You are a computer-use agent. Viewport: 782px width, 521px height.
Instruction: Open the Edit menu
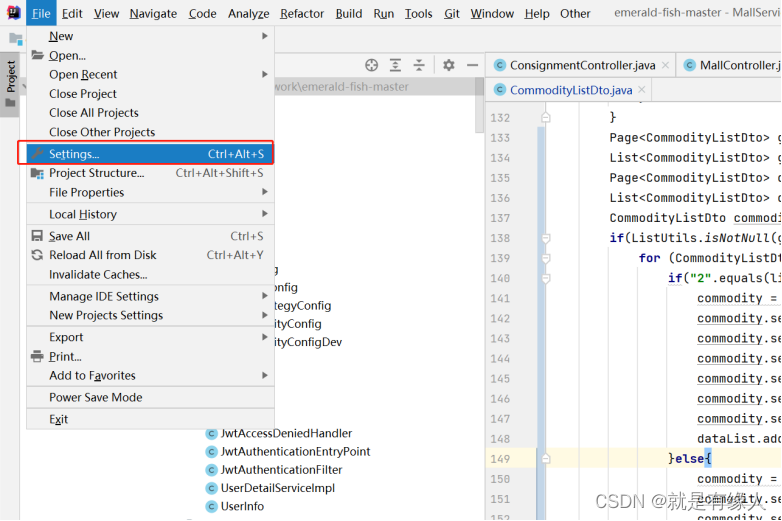(72, 13)
